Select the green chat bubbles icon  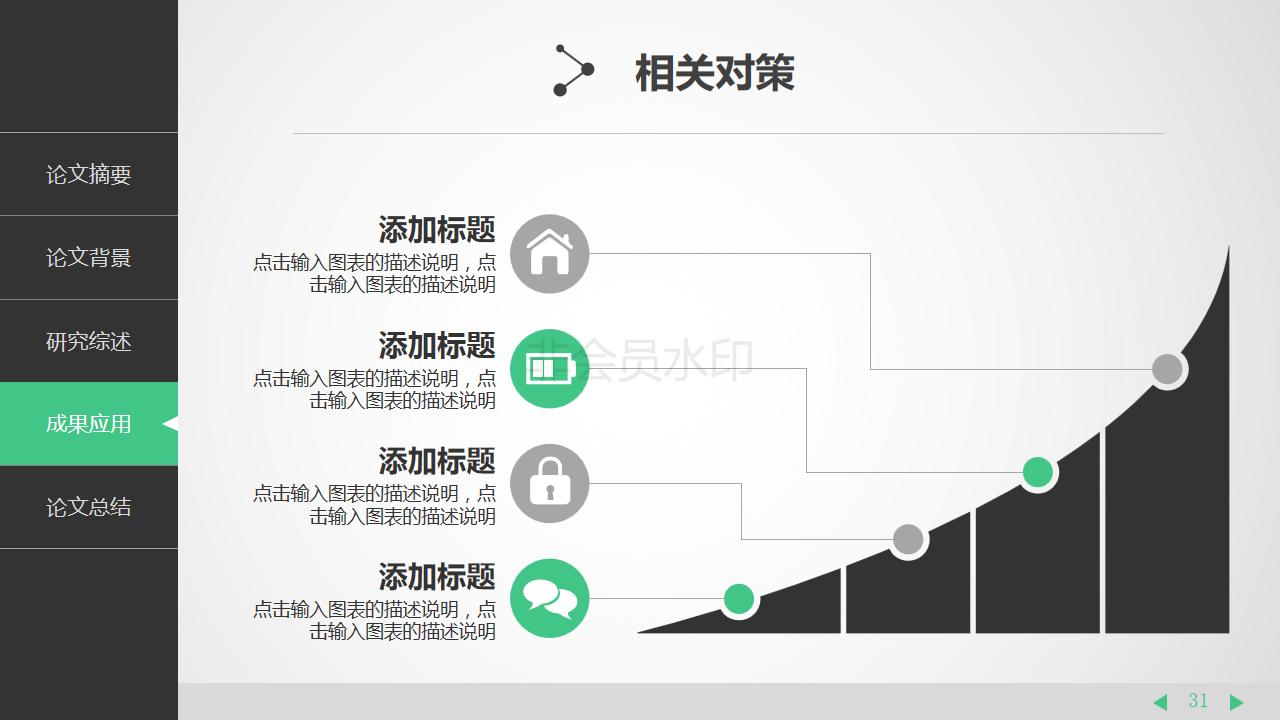tap(549, 599)
